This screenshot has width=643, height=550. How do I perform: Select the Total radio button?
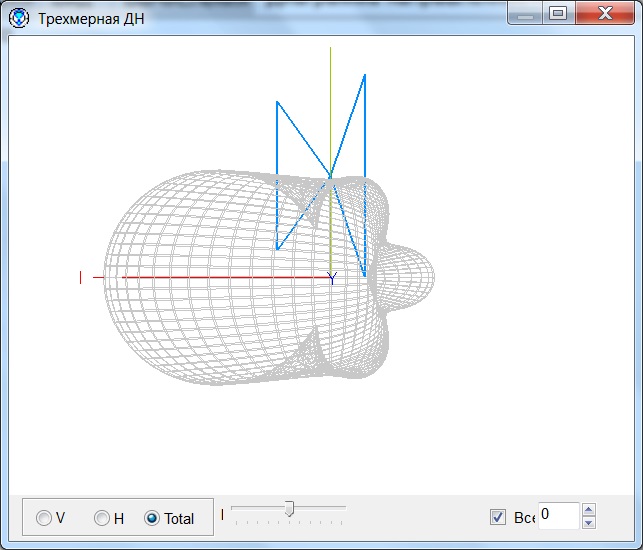pos(152,518)
